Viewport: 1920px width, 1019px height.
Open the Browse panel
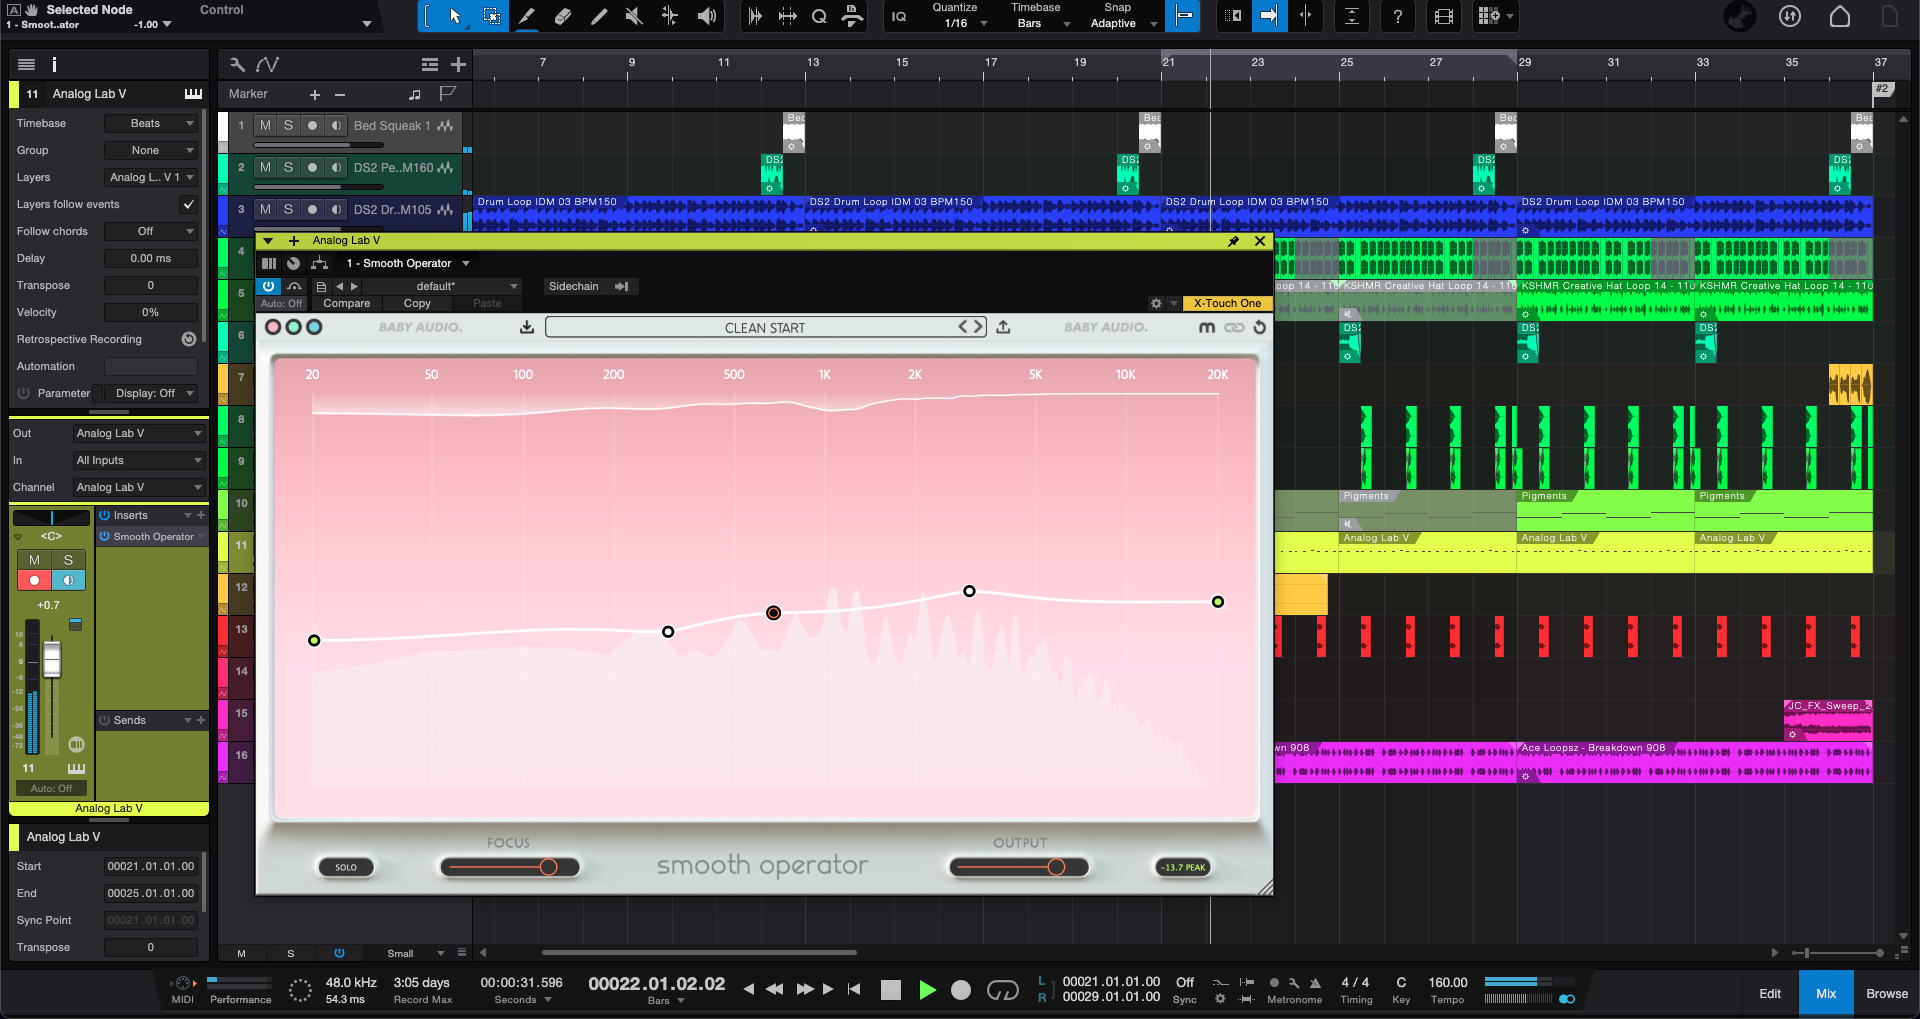point(1886,993)
